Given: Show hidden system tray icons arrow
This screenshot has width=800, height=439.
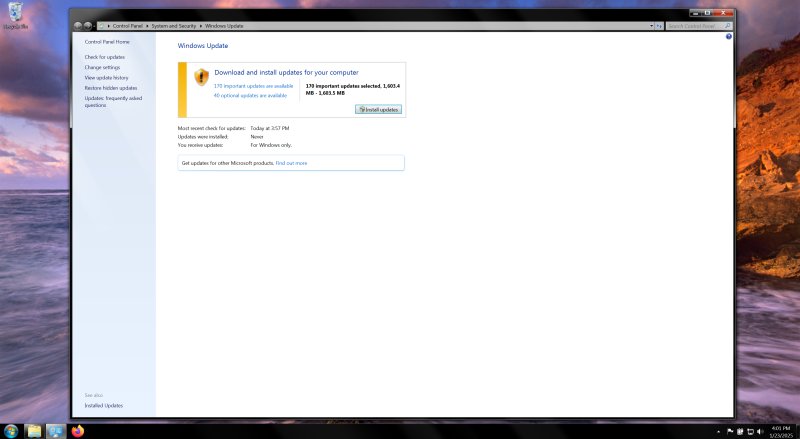Looking at the screenshot, I should [719, 431].
